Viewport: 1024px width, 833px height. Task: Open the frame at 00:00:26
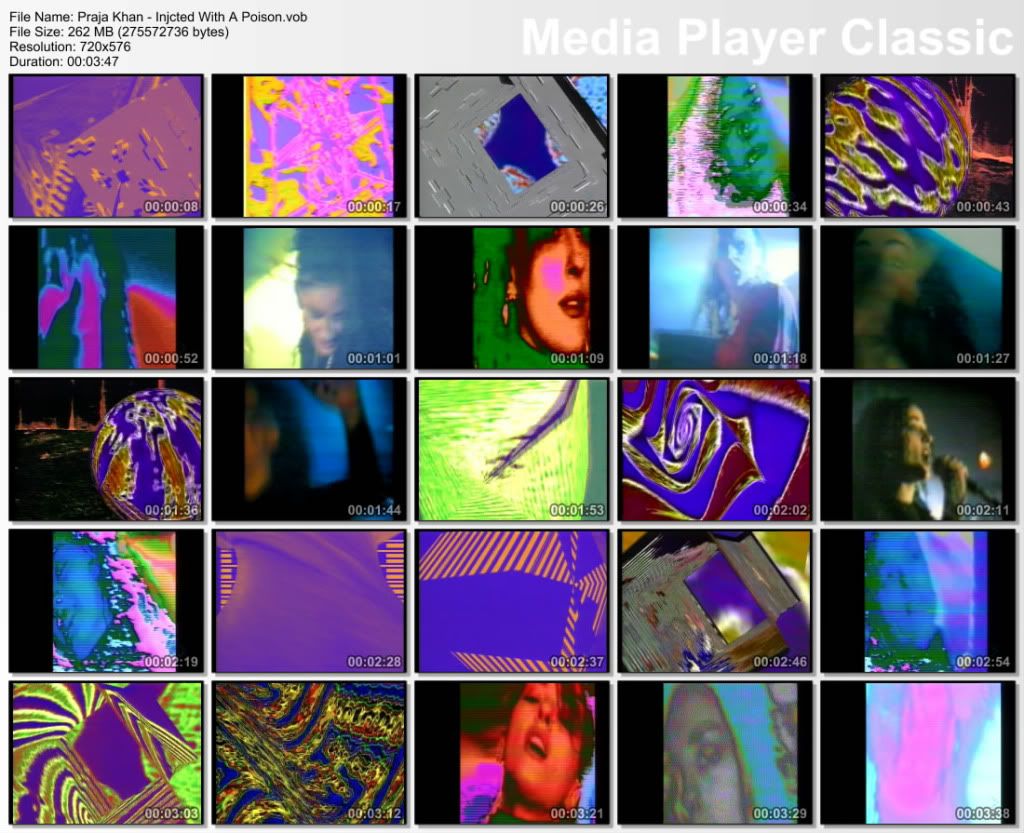[x=513, y=146]
